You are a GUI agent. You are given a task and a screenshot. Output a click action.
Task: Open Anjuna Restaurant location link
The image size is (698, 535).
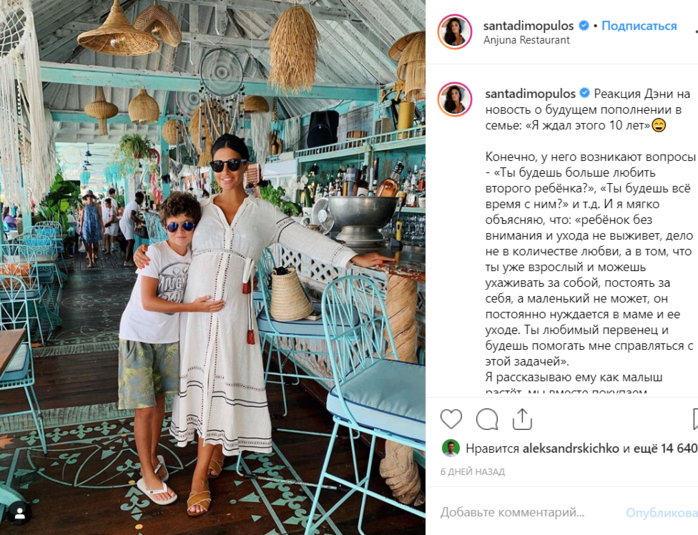coord(526,40)
